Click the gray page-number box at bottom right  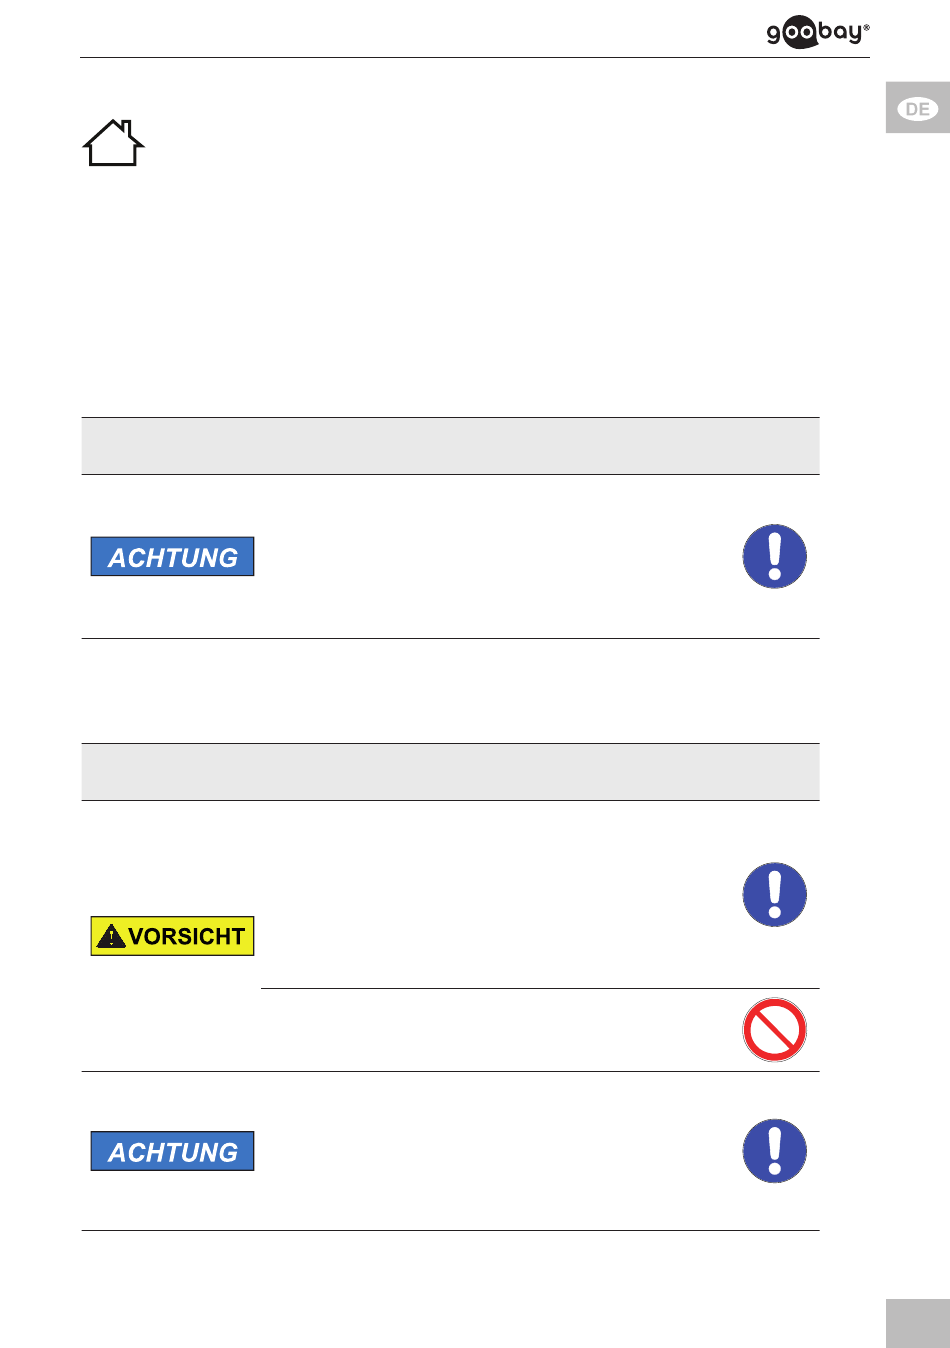[x=917, y=1324]
